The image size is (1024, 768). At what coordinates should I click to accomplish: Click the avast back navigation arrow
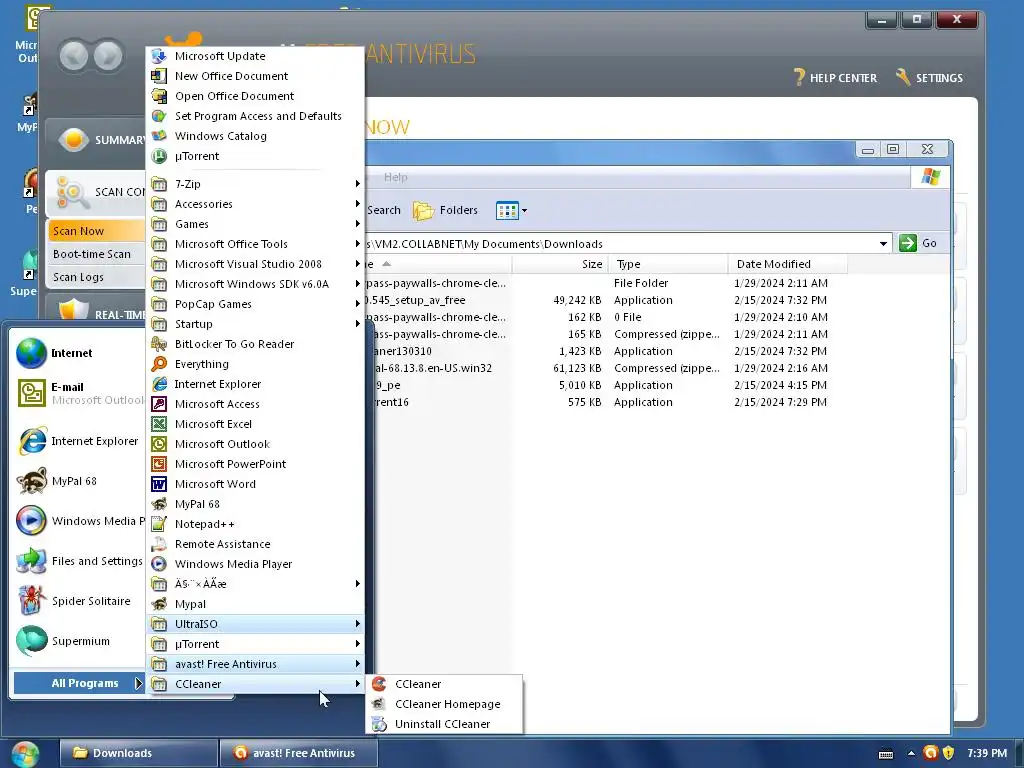click(x=74, y=56)
